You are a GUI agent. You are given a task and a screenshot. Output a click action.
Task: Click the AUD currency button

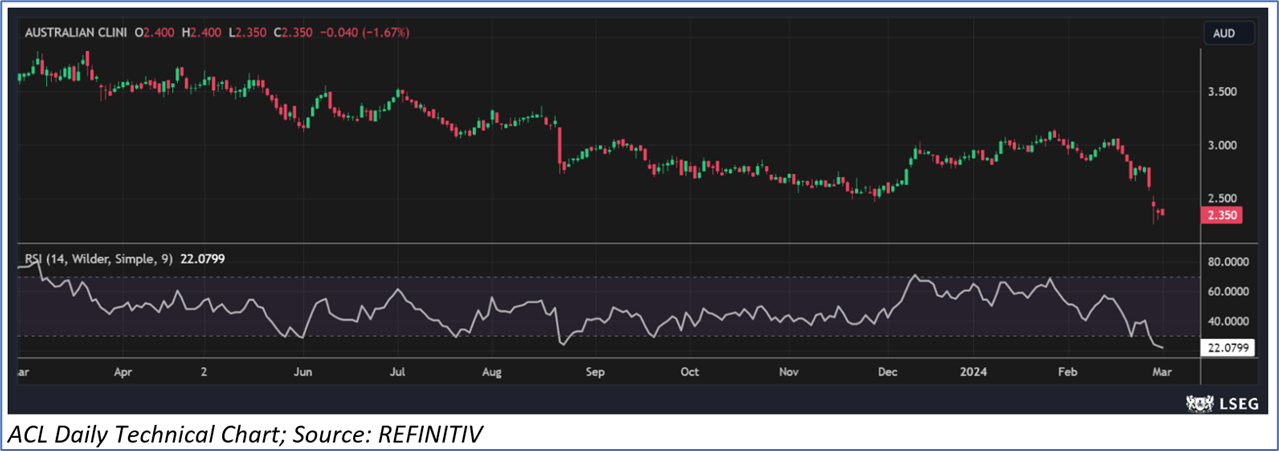(1228, 33)
